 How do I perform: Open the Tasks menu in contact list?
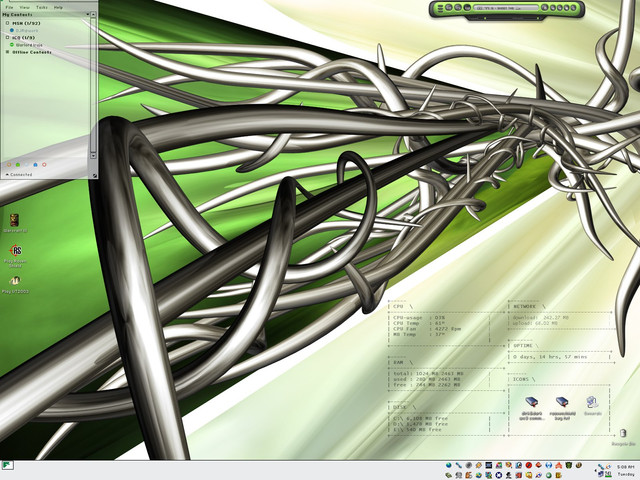click(42, 7)
